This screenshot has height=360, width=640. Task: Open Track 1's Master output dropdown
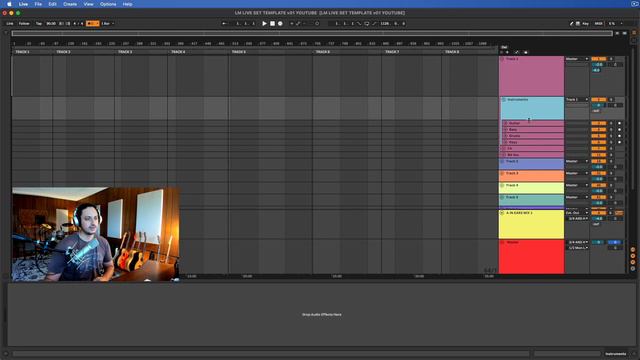pos(577,59)
